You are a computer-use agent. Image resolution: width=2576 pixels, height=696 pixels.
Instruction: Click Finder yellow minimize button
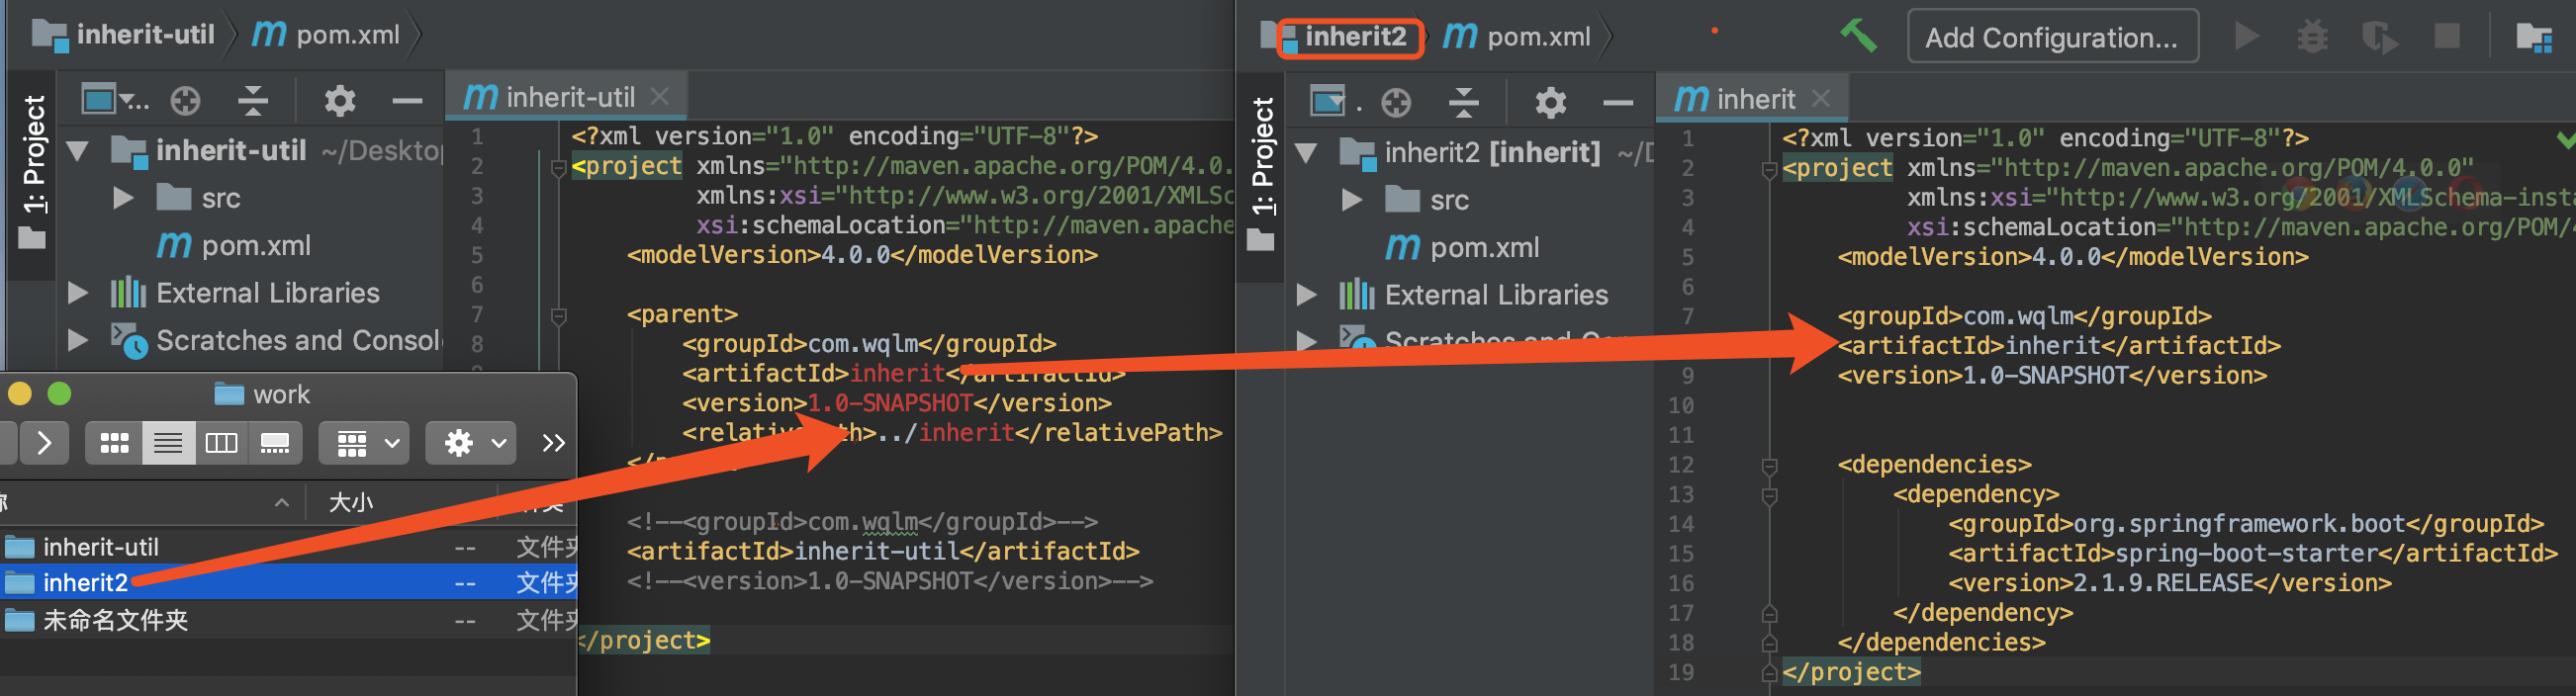coord(20,394)
